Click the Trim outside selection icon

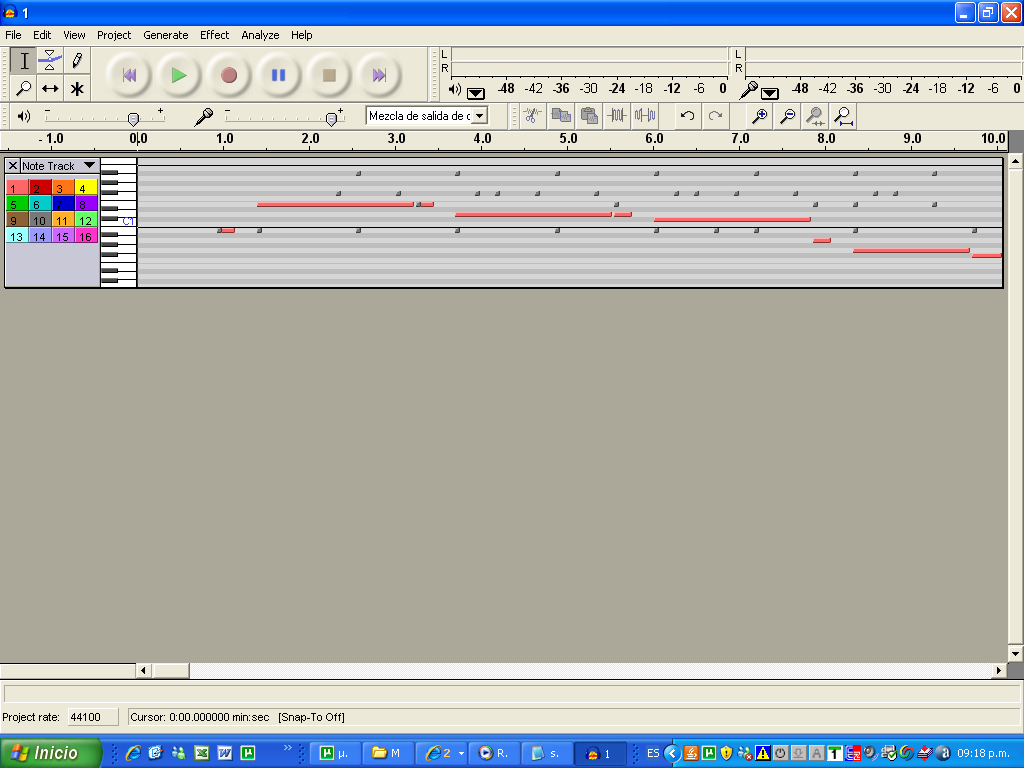click(x=617, y=116)
